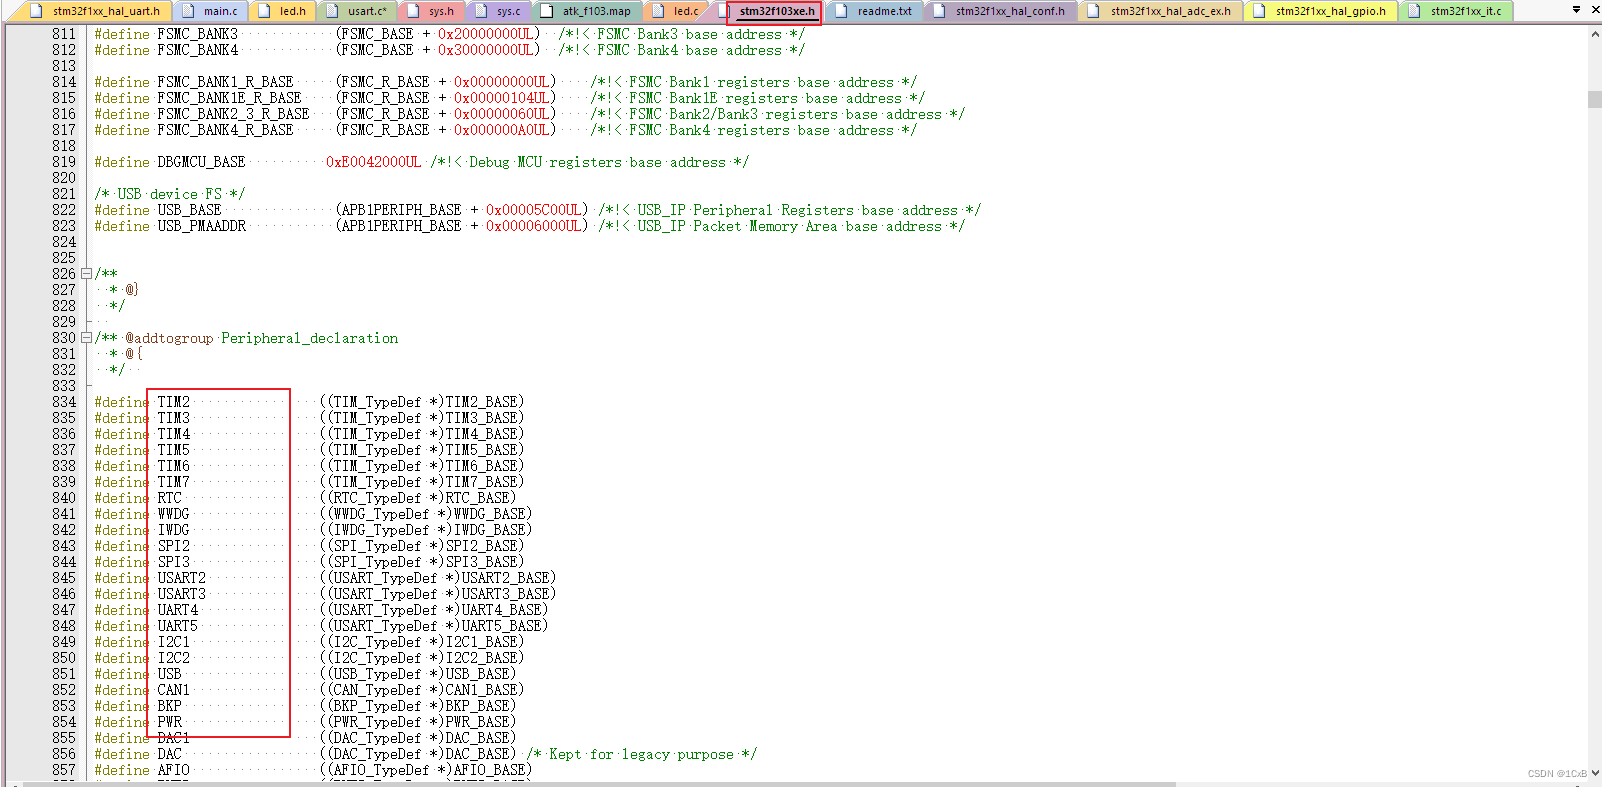Viewport: 1602px width, 787px height.
Task: Click the Kept for legacy purpose comment
Action: (x=641, y=754)
